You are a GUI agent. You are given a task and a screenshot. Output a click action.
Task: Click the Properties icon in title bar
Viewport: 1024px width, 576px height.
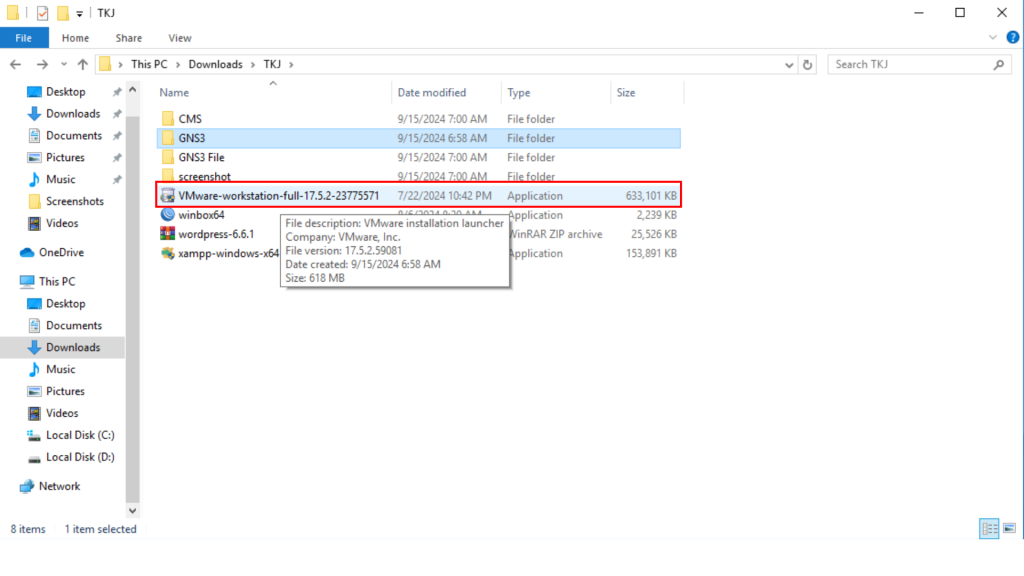coord(42,13)
